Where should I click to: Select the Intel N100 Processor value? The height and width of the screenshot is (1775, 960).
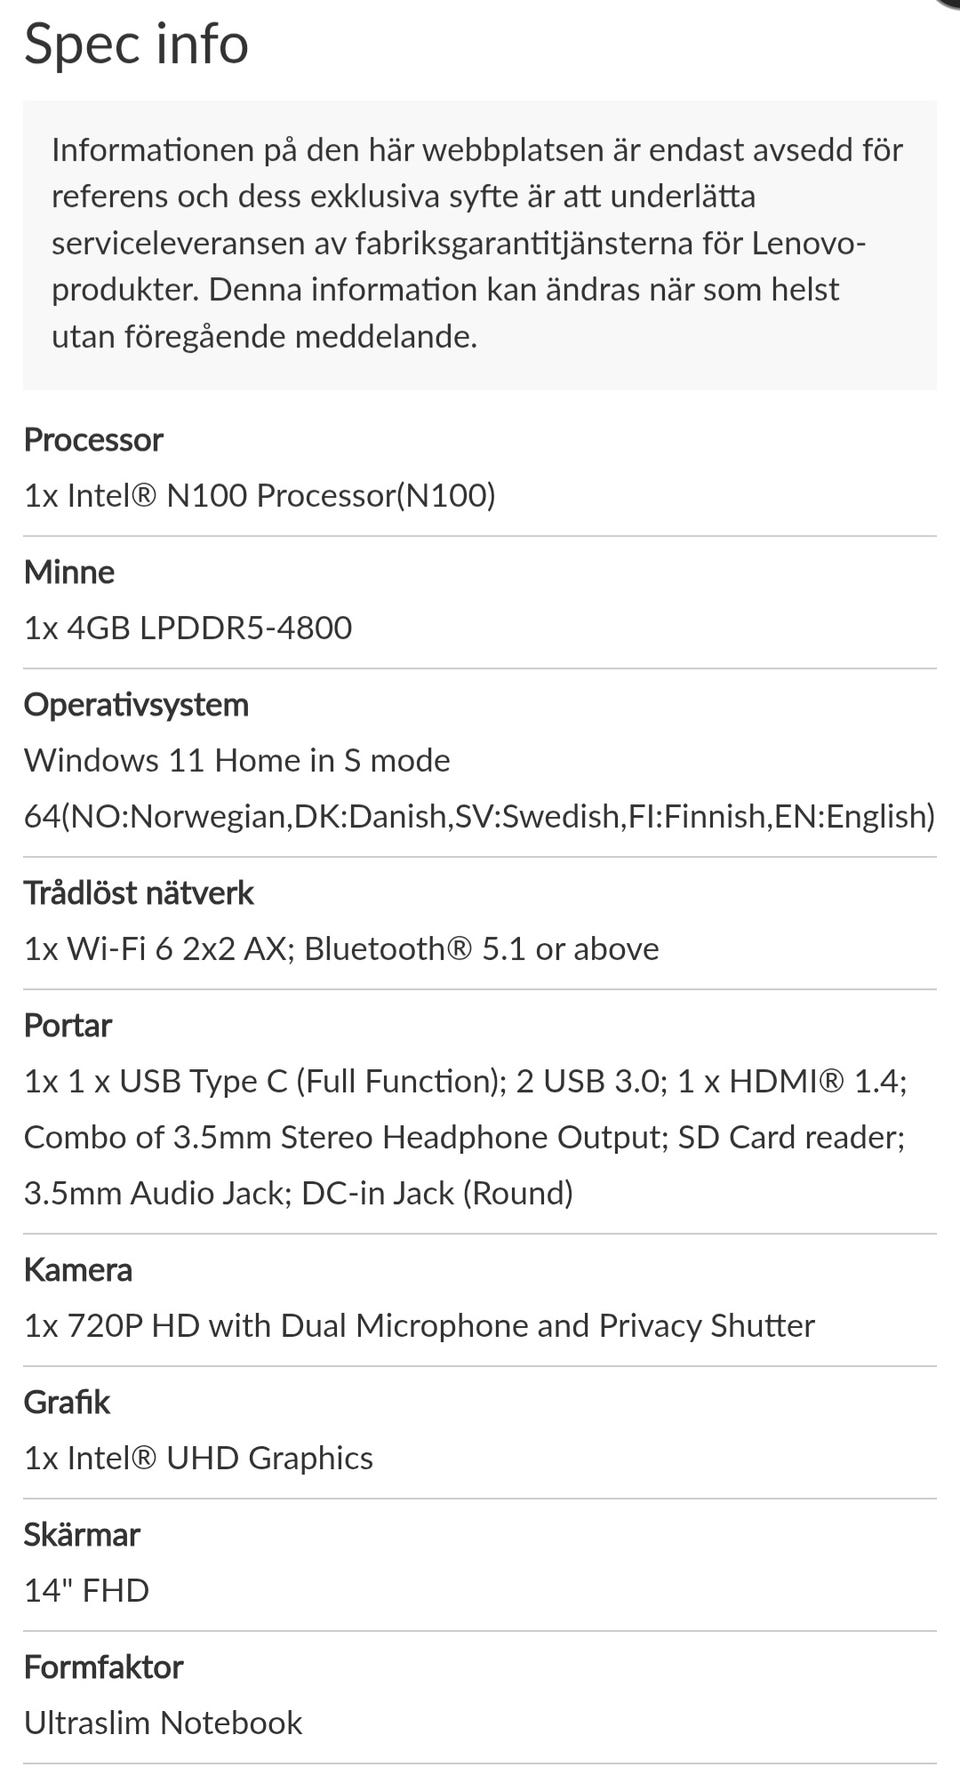(260, 495)
